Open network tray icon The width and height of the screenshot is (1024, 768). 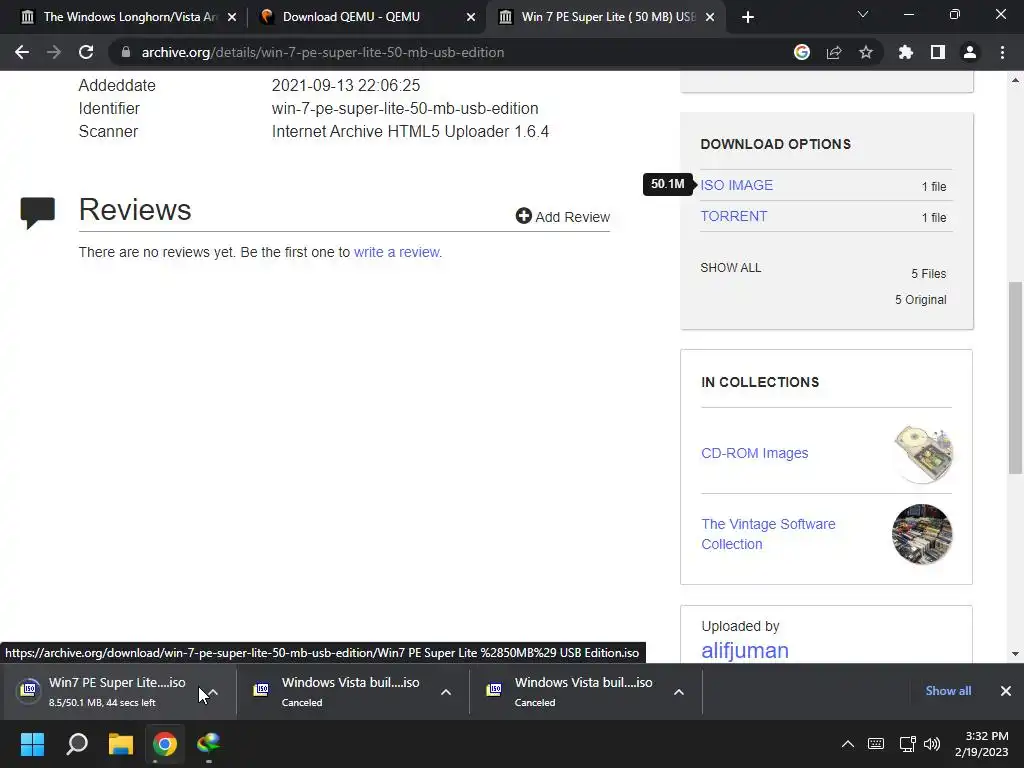907,744
